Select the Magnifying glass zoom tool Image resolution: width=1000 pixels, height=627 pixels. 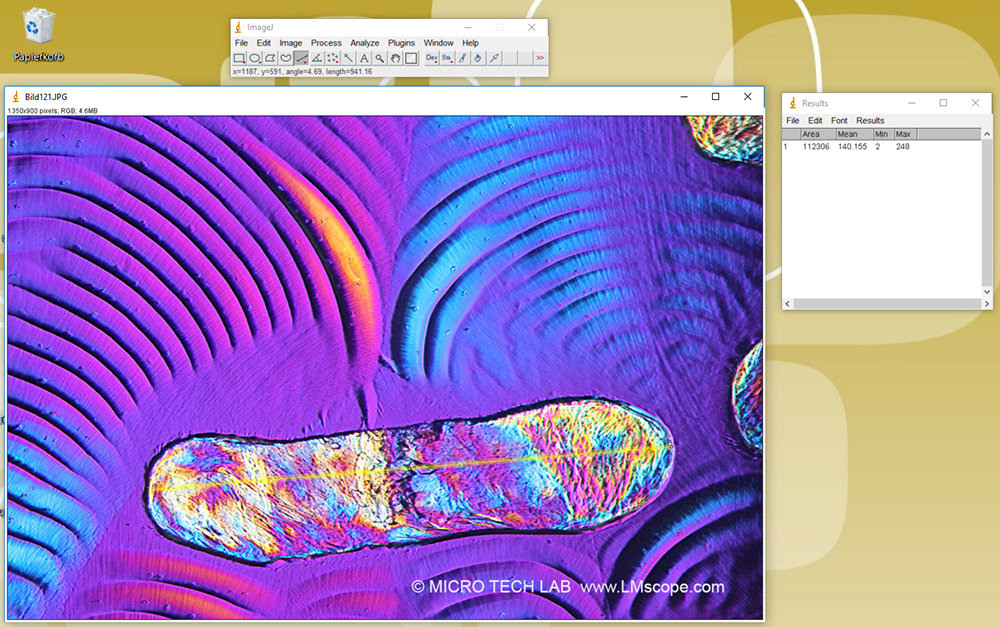(x=378, y=58)
